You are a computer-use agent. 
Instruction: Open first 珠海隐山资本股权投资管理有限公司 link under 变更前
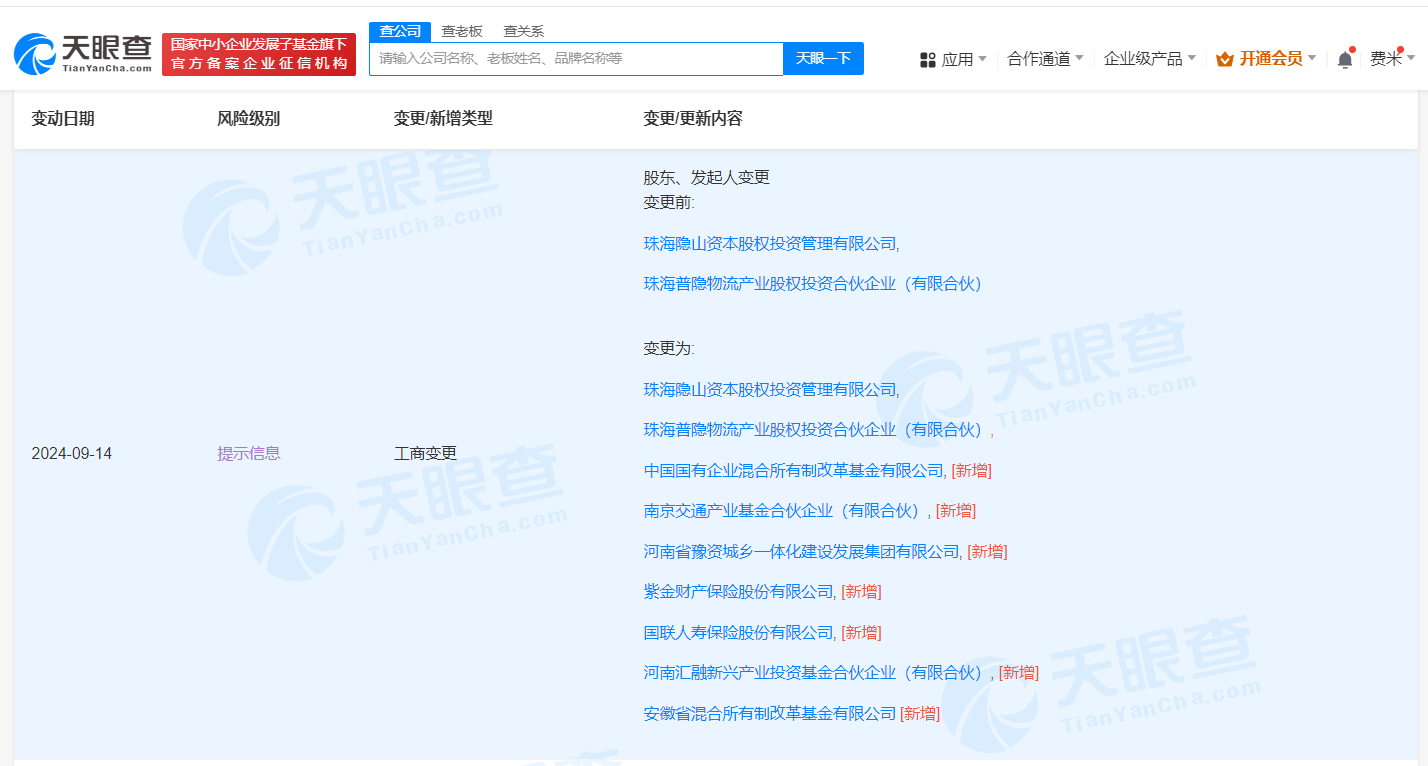[770, 243]
